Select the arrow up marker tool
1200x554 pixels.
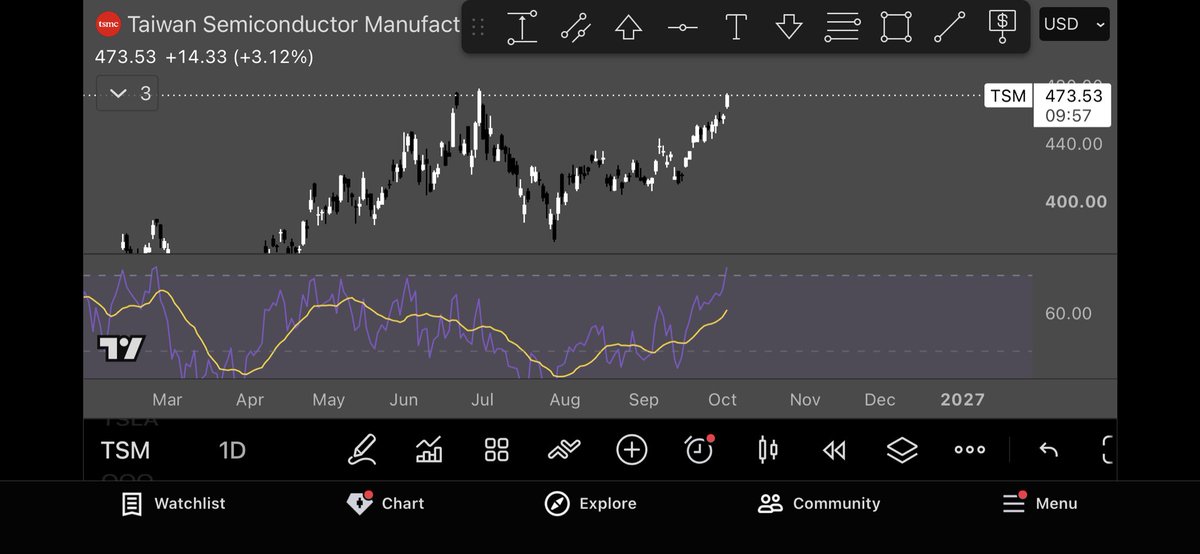(x=628, y=26)
